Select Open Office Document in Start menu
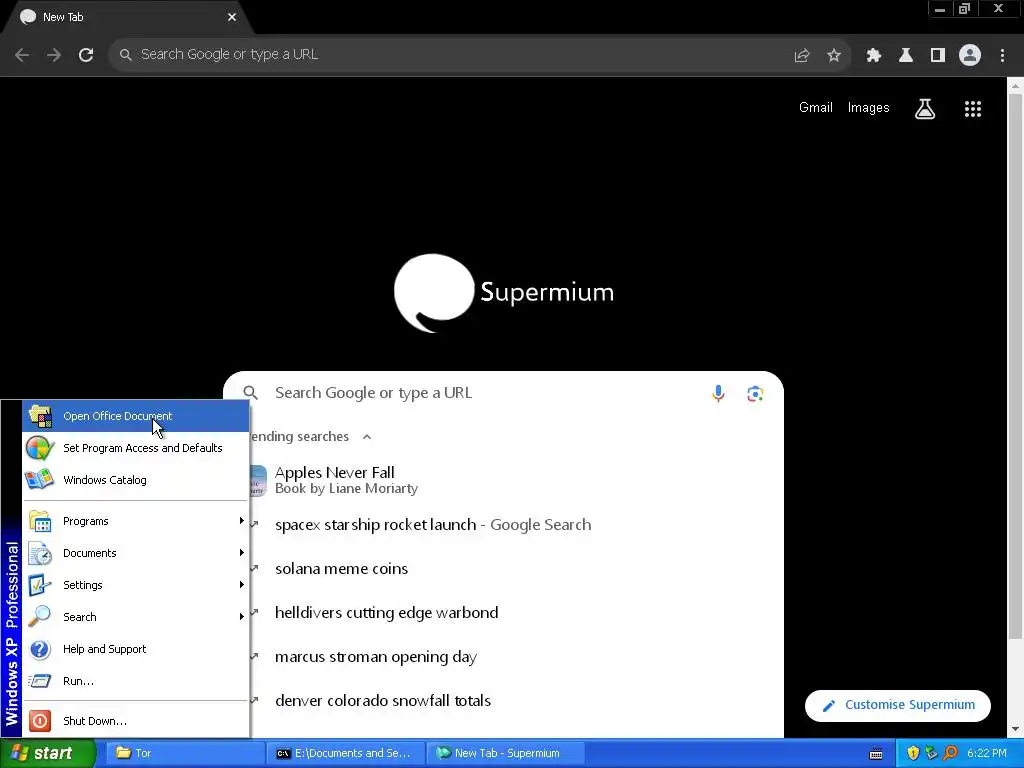The width and height of the screenshot is (1024, 768). click(x=136, y=416)
